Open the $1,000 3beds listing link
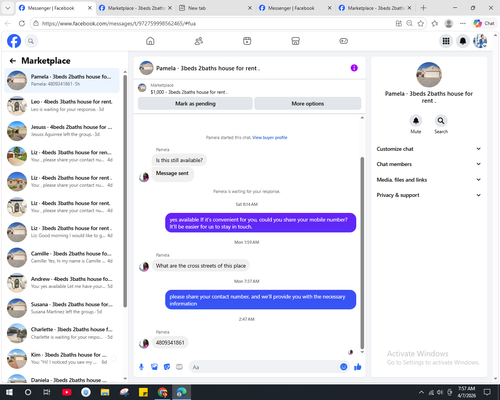500x400 pixels. (x=189, y=92)
